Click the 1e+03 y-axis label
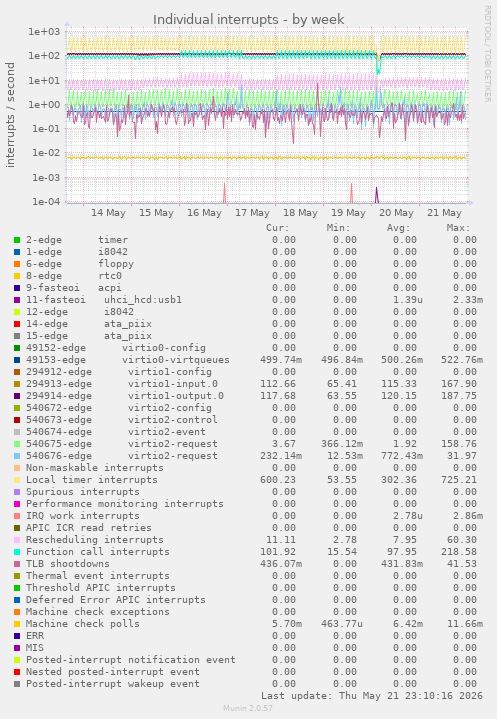The image size is (497, 719). [44, 32]
